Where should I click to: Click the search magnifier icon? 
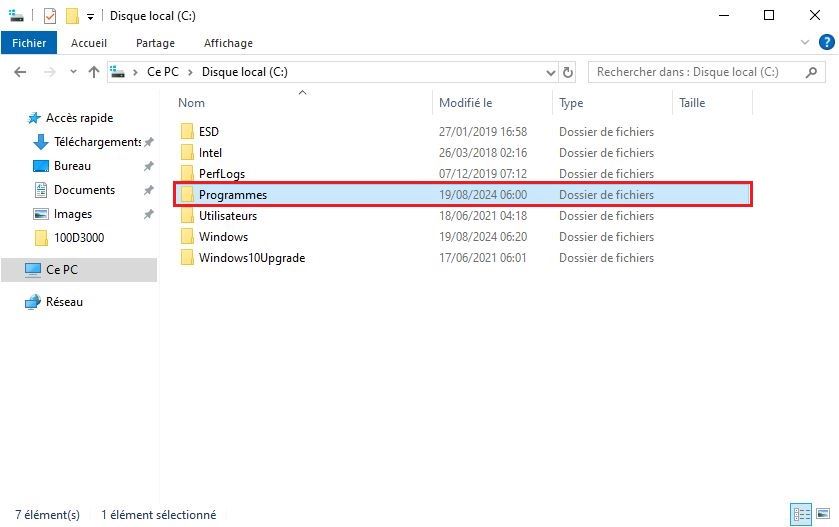(811, 72)
